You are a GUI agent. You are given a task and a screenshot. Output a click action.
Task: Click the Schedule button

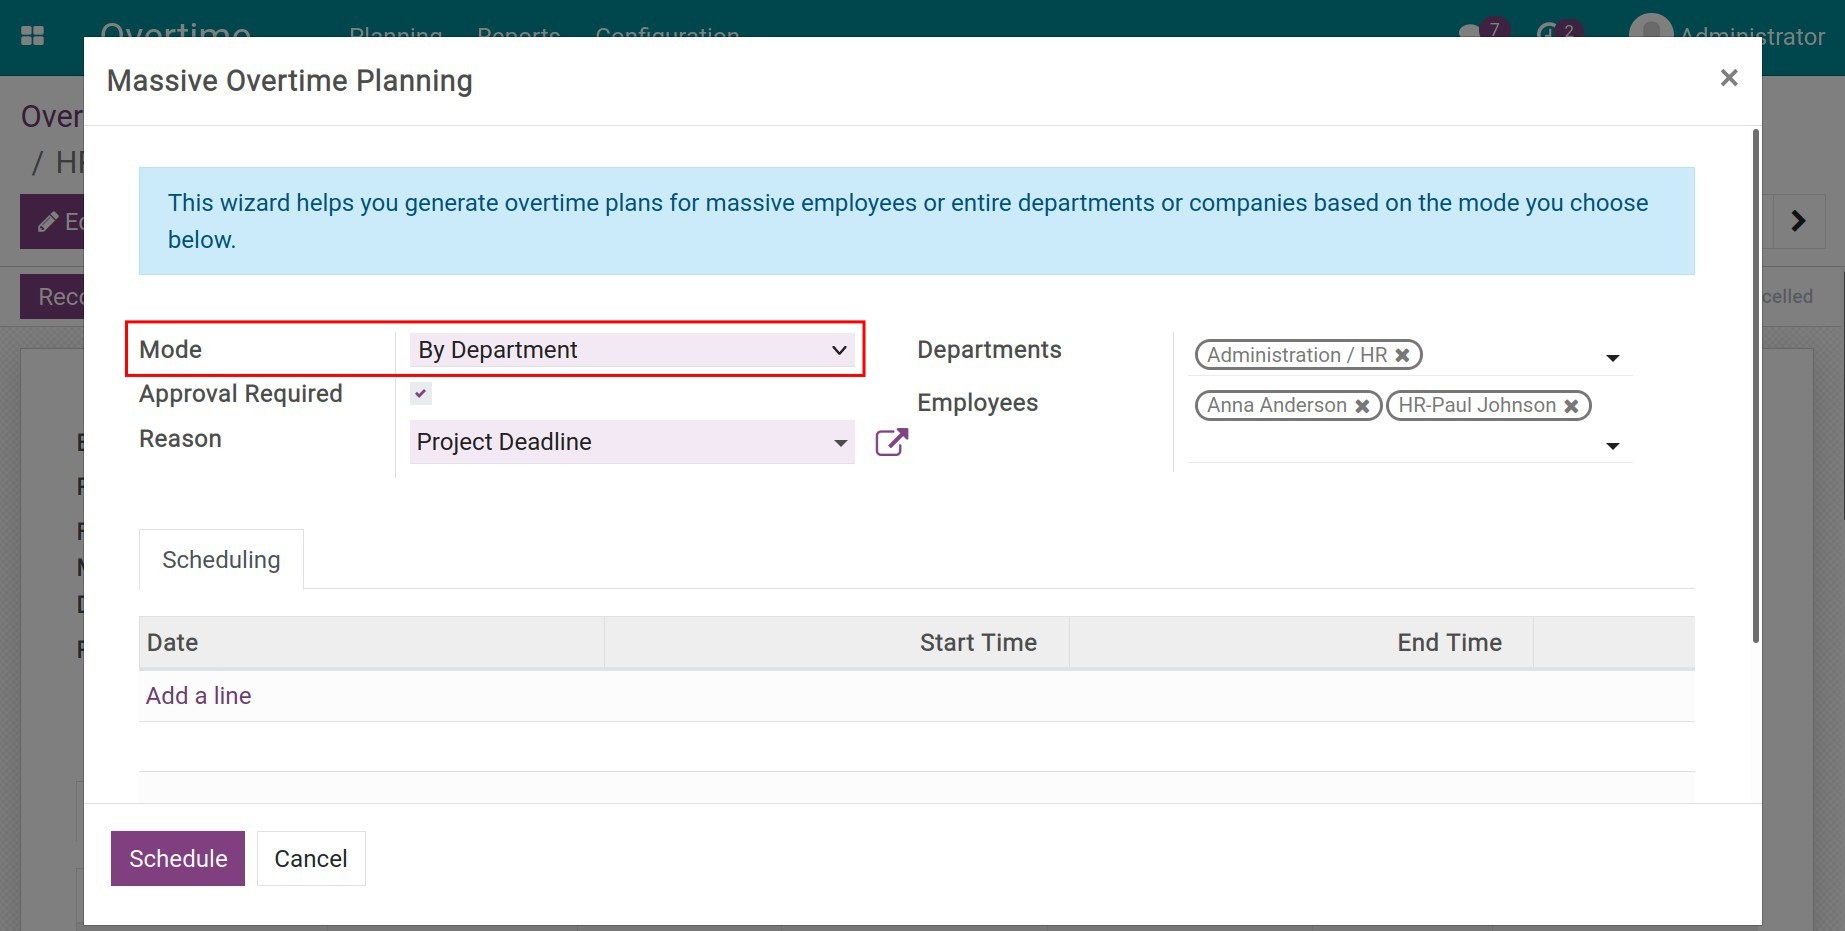(x=178, y=859)
